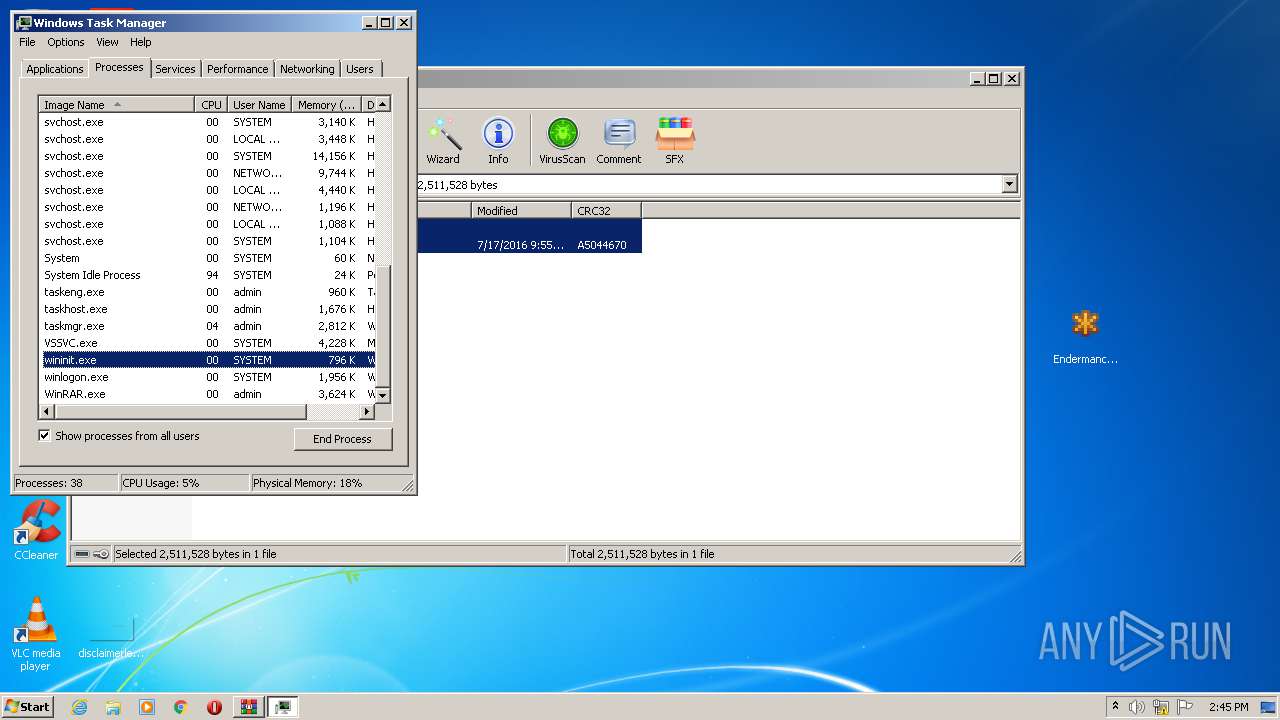This screenshot has height=720, width=1280.
Task: Click the network status tray icon
Action: pyautogui.click(x=1161, y=707)
